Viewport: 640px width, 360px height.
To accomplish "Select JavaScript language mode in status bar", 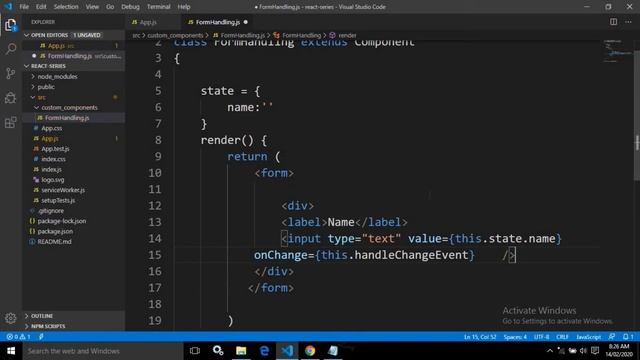I will [x=588, y=337].
